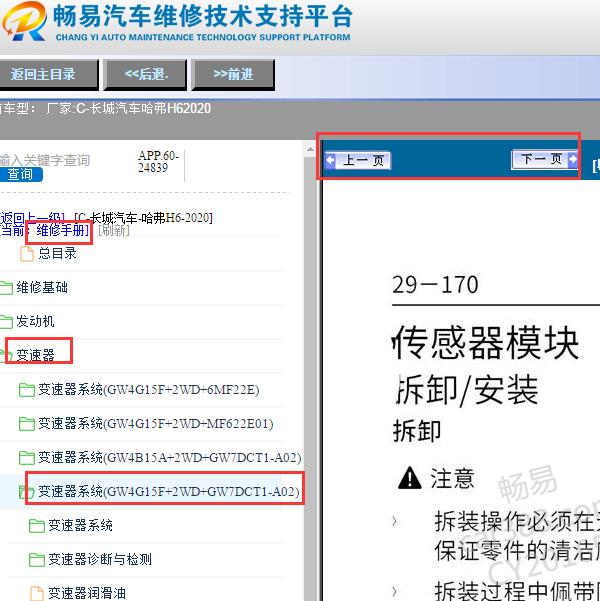Click the 刷新 refresh link
This screenshot has height=601, width=600.
tap(114, 230)
